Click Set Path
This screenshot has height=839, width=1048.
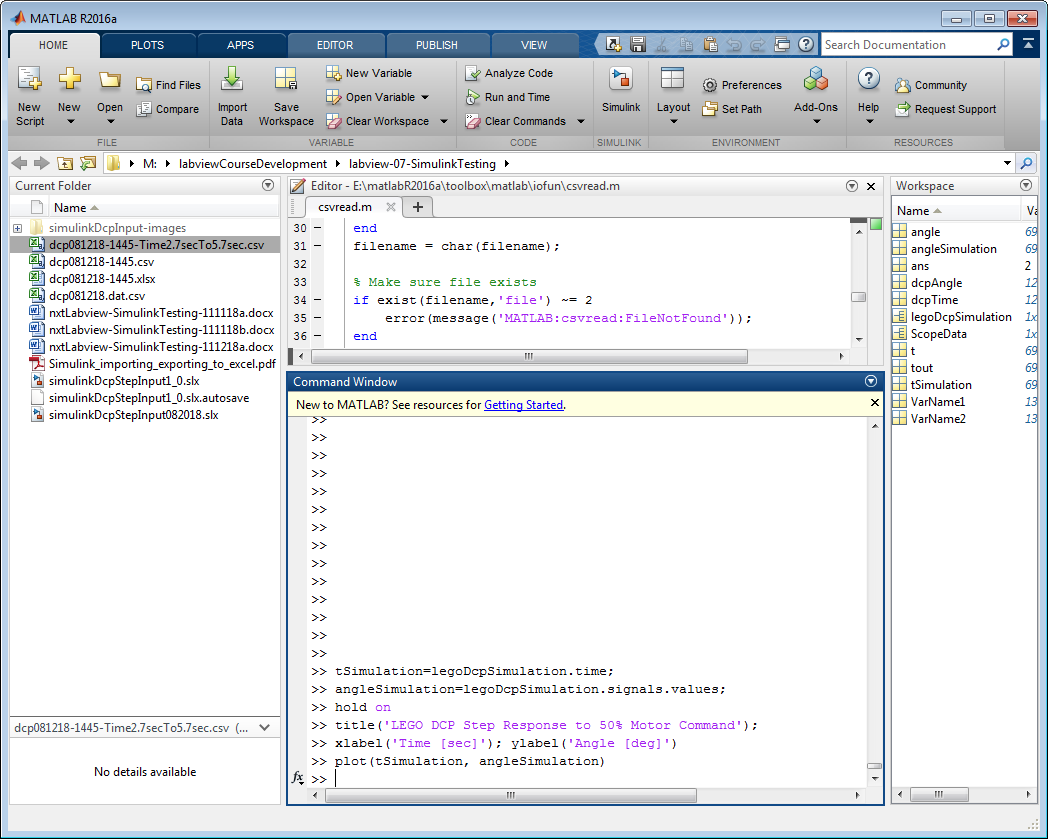click(x=732, y=109)
